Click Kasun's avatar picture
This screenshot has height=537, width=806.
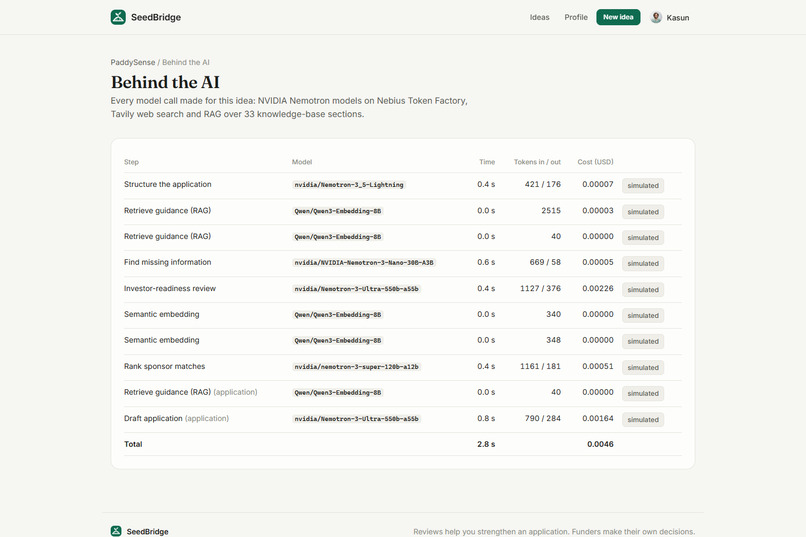point(655,17)
